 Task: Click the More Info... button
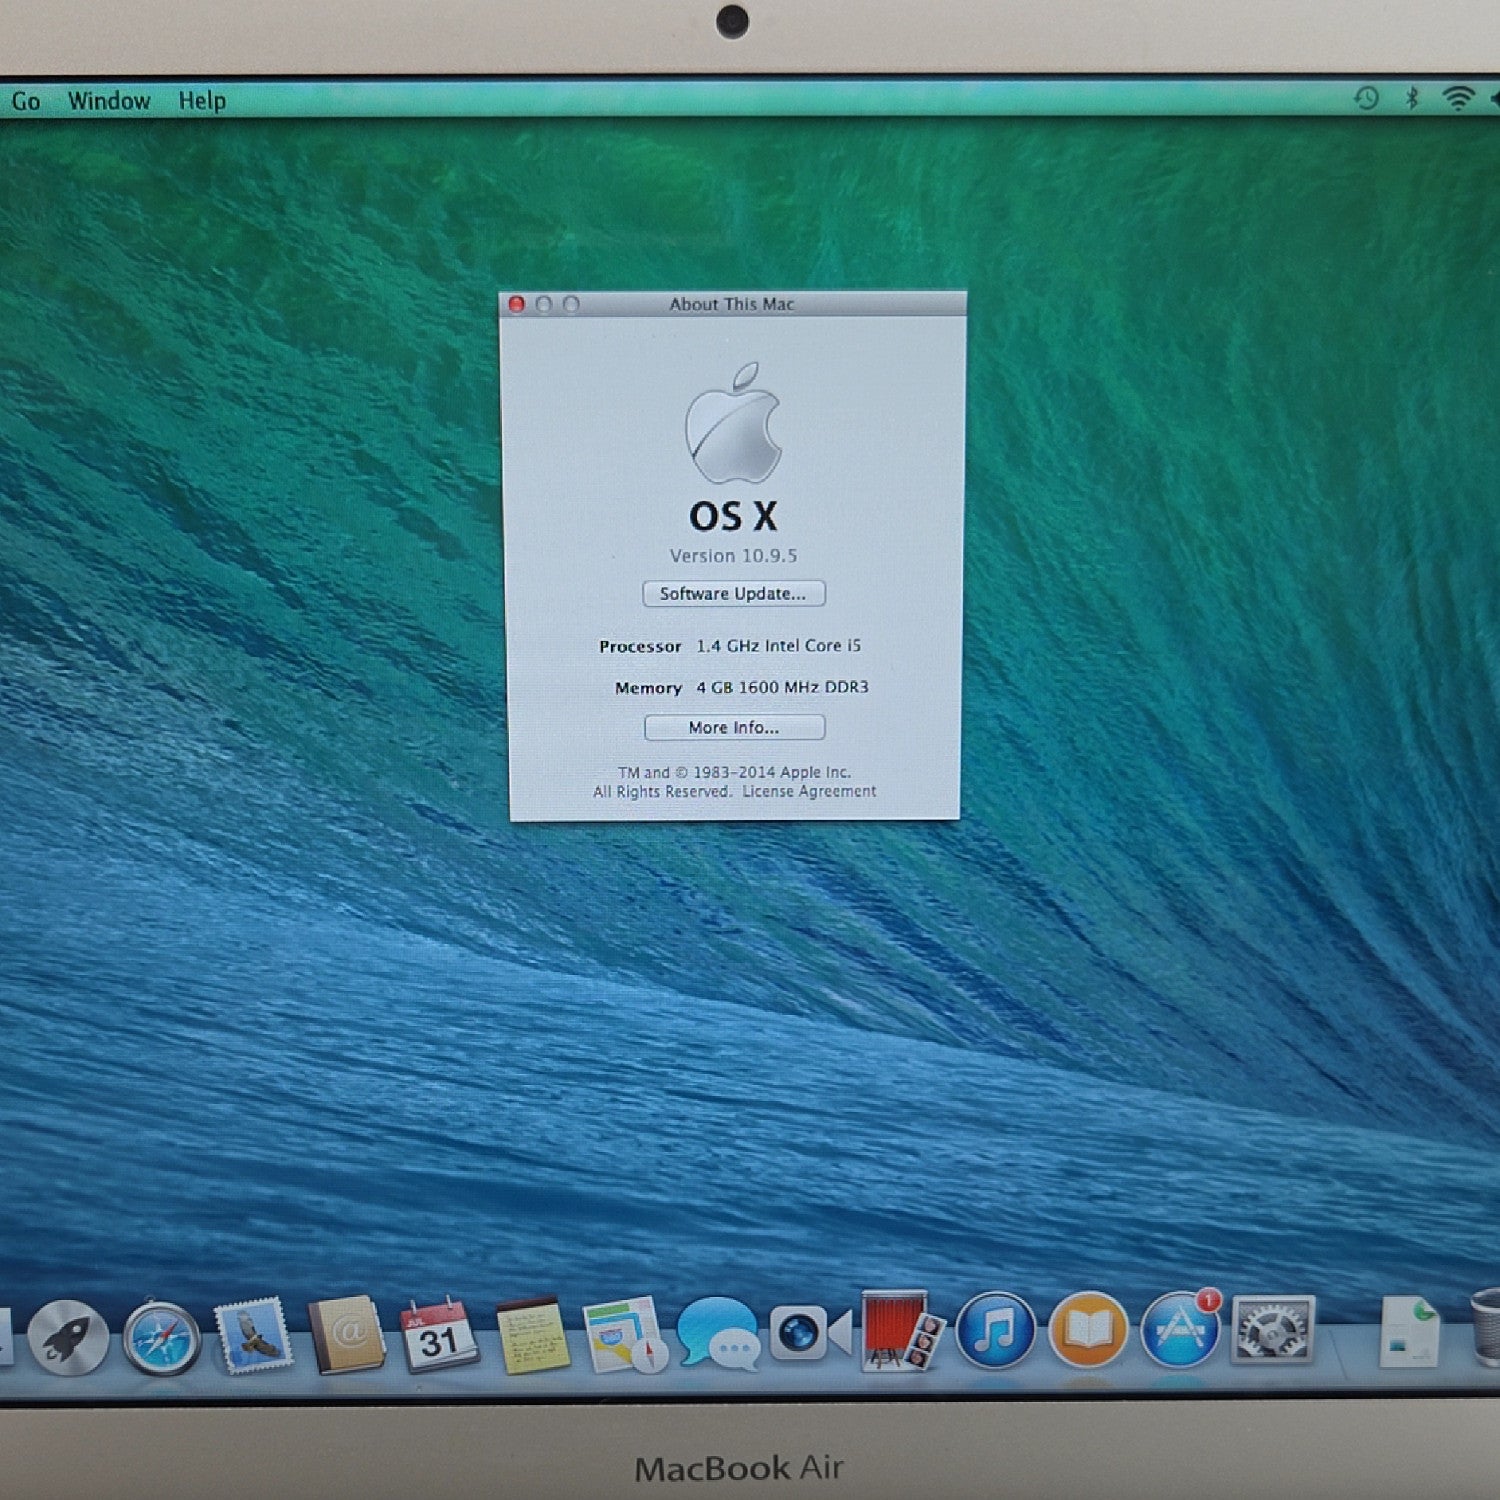[x=734, y=727]
